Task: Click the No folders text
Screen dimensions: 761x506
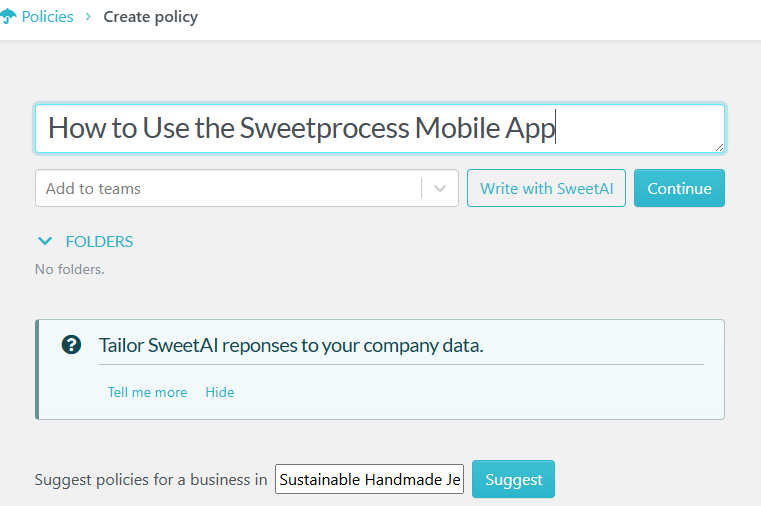Action: [x=70, y=269]
